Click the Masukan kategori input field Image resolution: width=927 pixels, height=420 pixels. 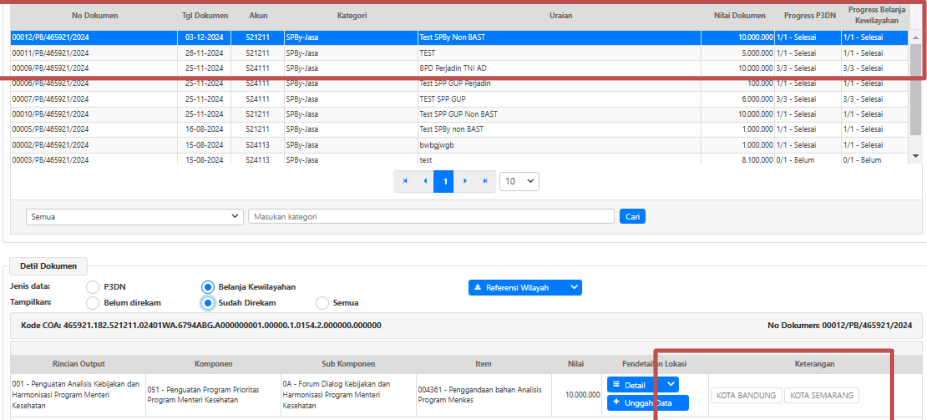pos(431,216)
